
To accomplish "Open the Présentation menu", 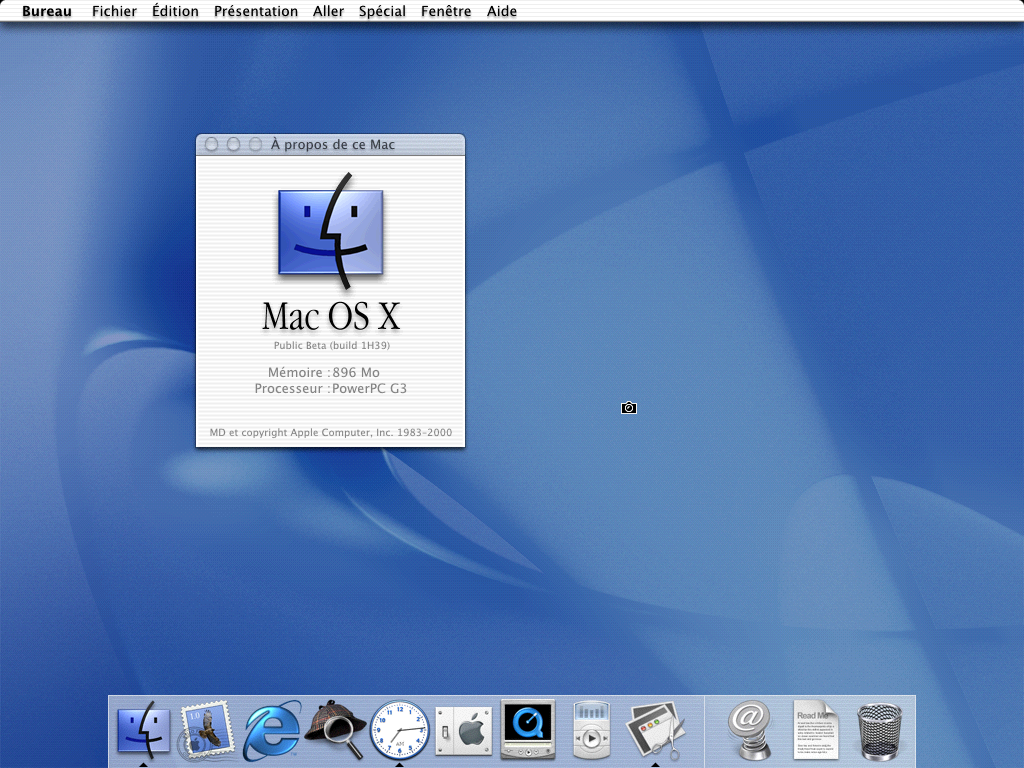I will pyautogui.click(x=256, y=11).
